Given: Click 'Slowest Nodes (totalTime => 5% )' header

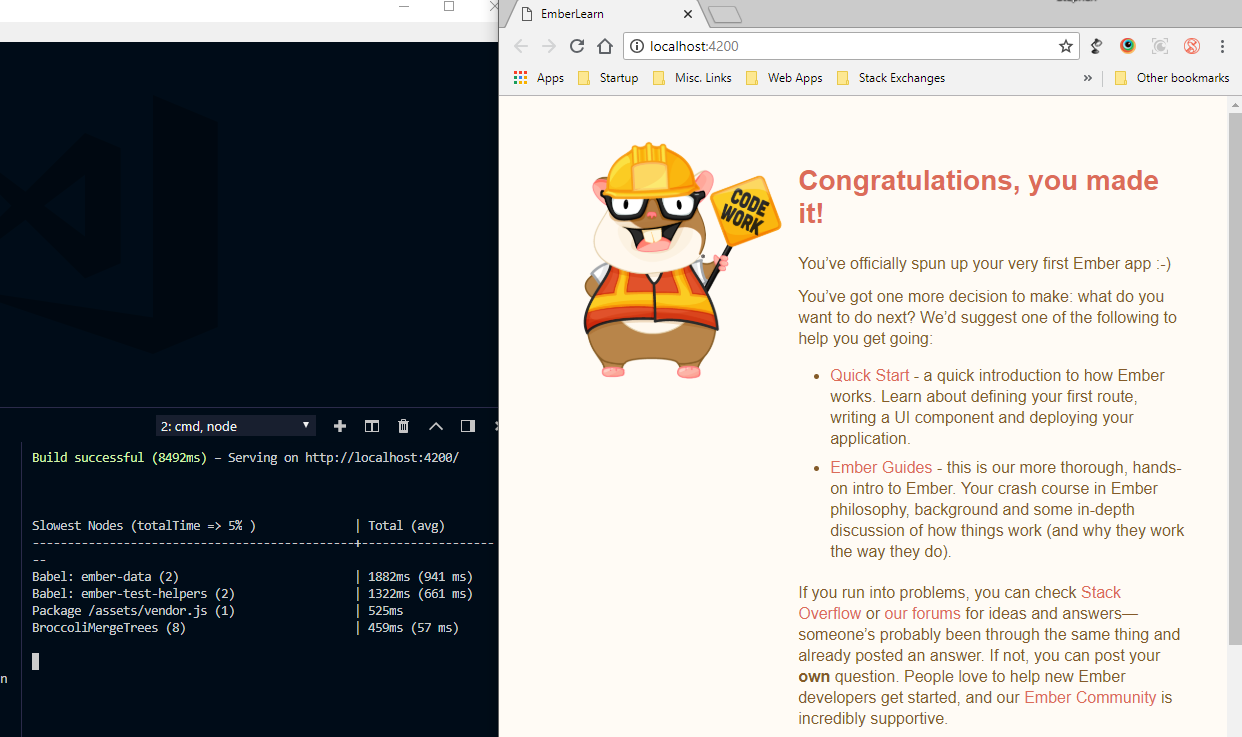Looking at the screenshot, I should (144, 526).
